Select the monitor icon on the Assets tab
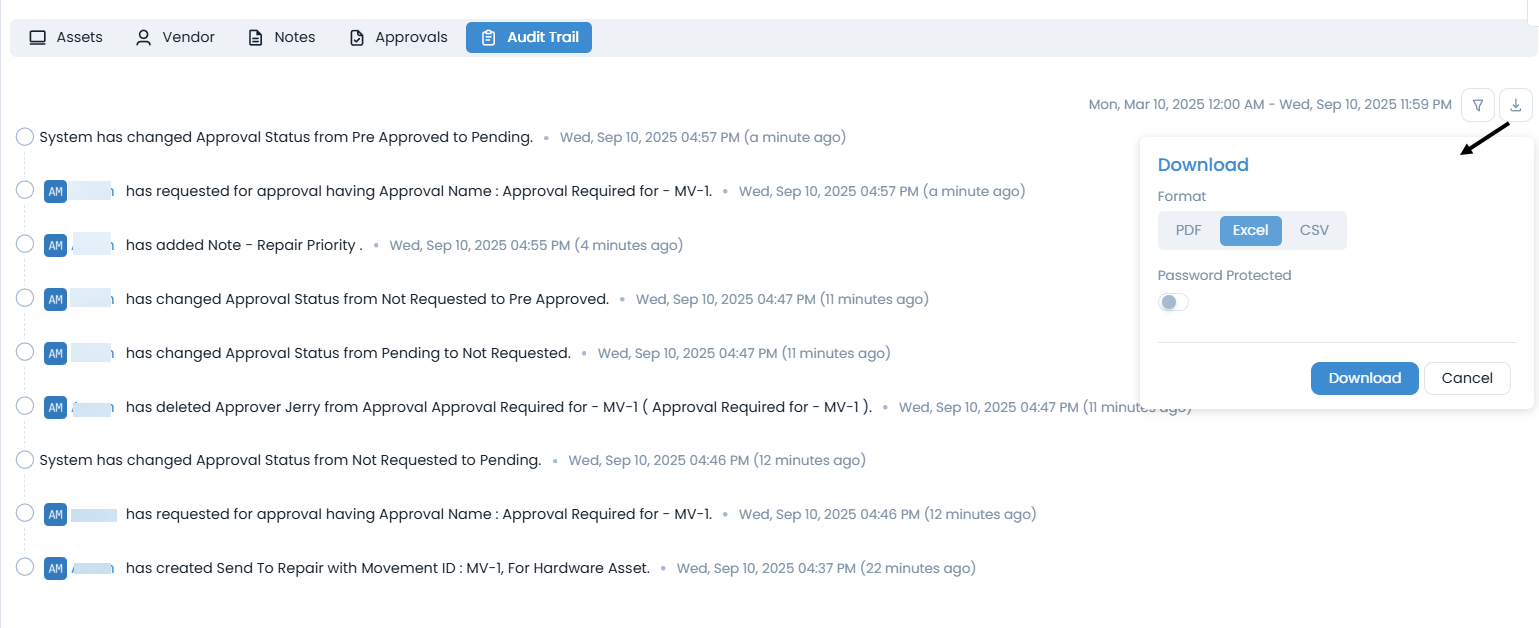Viewport: 1539px width, 628px height. (x=38, y=36)
